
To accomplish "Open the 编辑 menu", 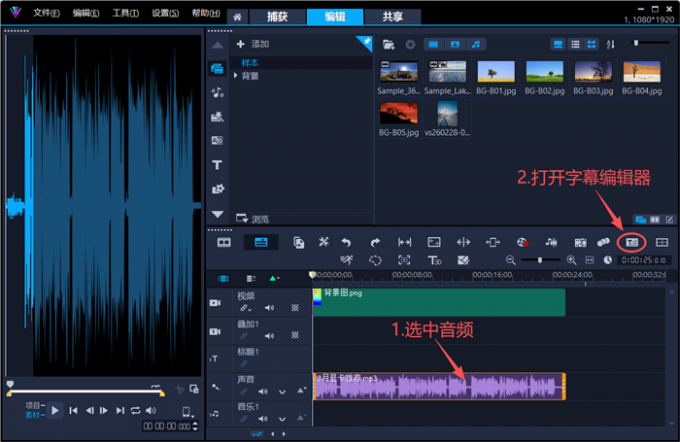I will (x=85, y=13).
